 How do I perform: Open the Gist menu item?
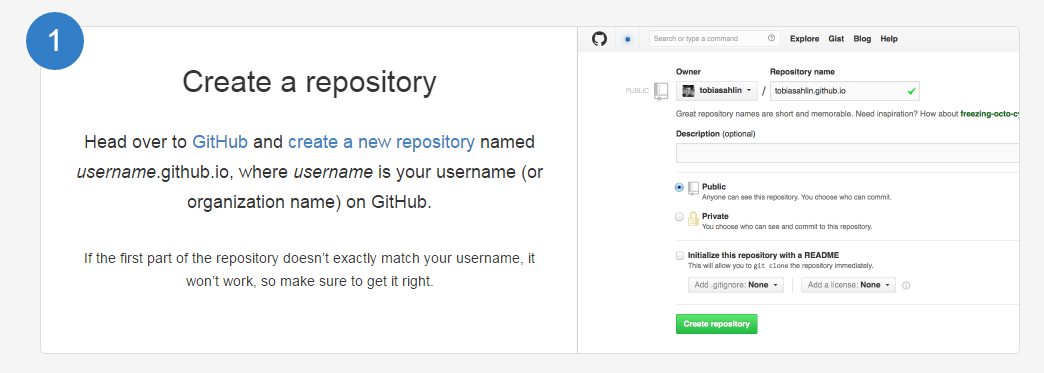(x=836, y=39)
